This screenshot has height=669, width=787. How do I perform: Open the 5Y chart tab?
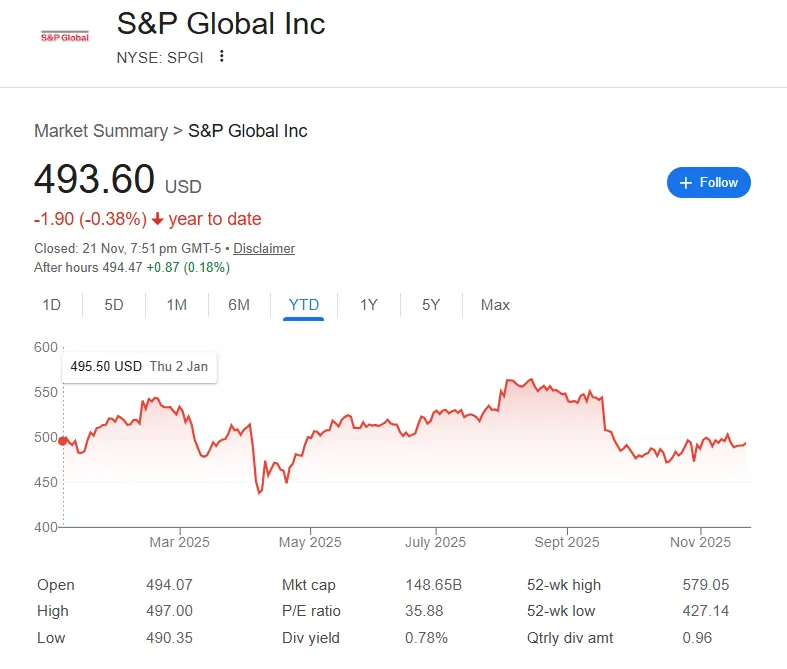(x=431, y=305)
